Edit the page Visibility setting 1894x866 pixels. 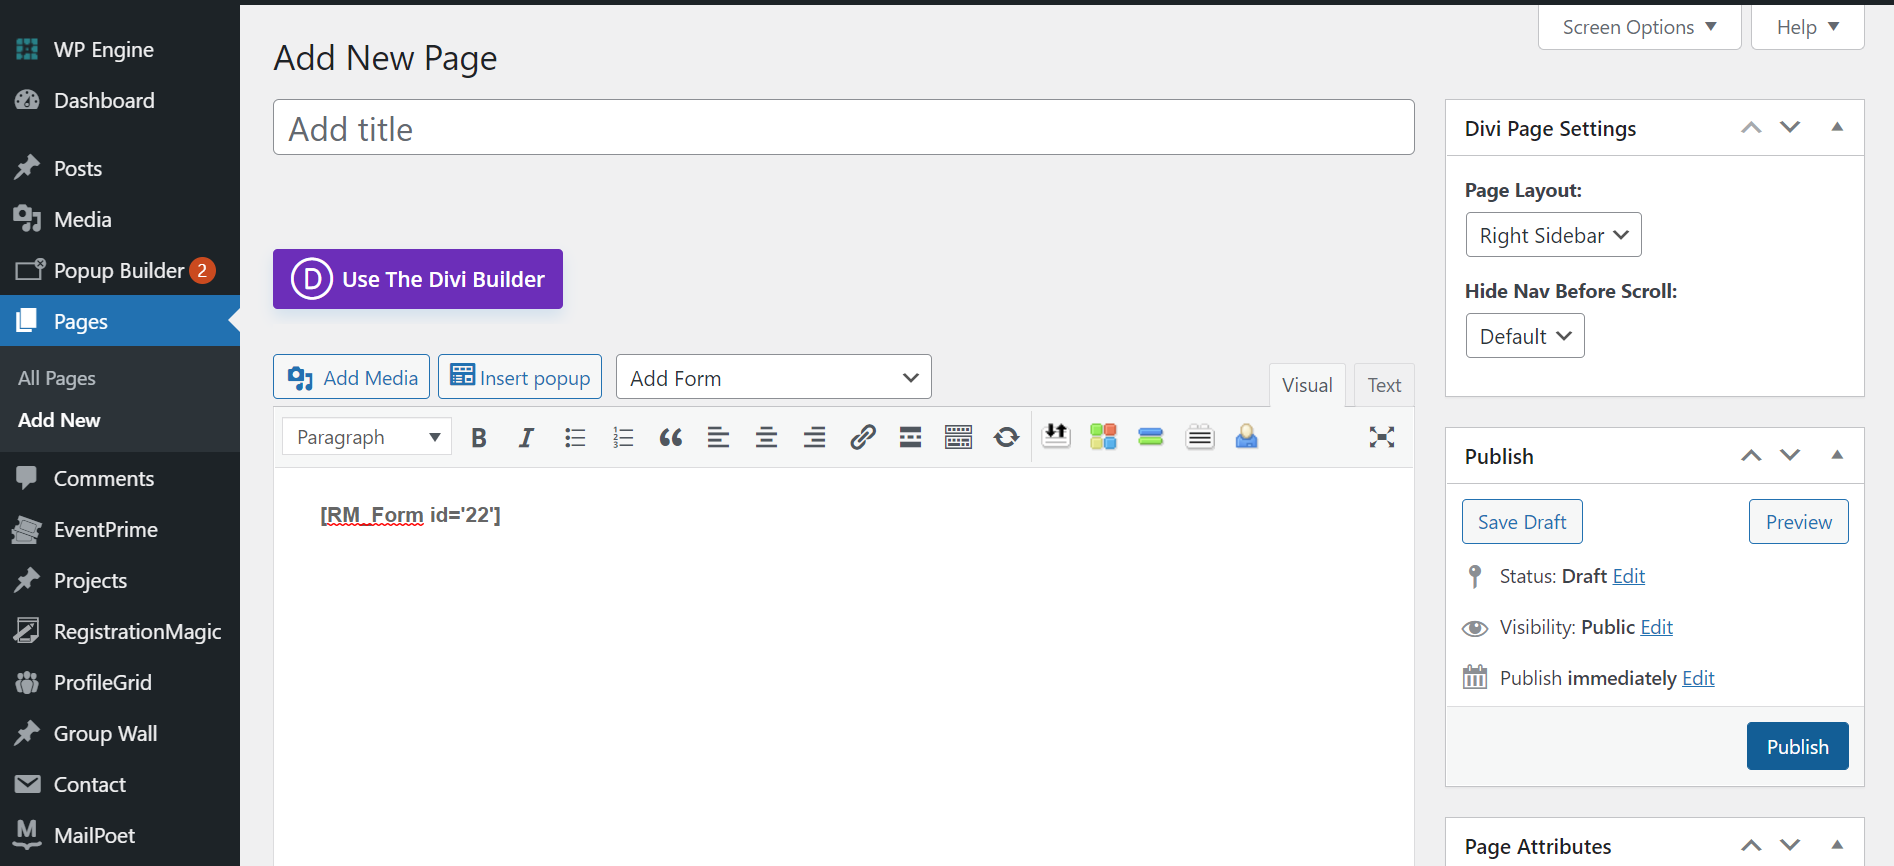pyautogui.click(x=1656, y=627)
